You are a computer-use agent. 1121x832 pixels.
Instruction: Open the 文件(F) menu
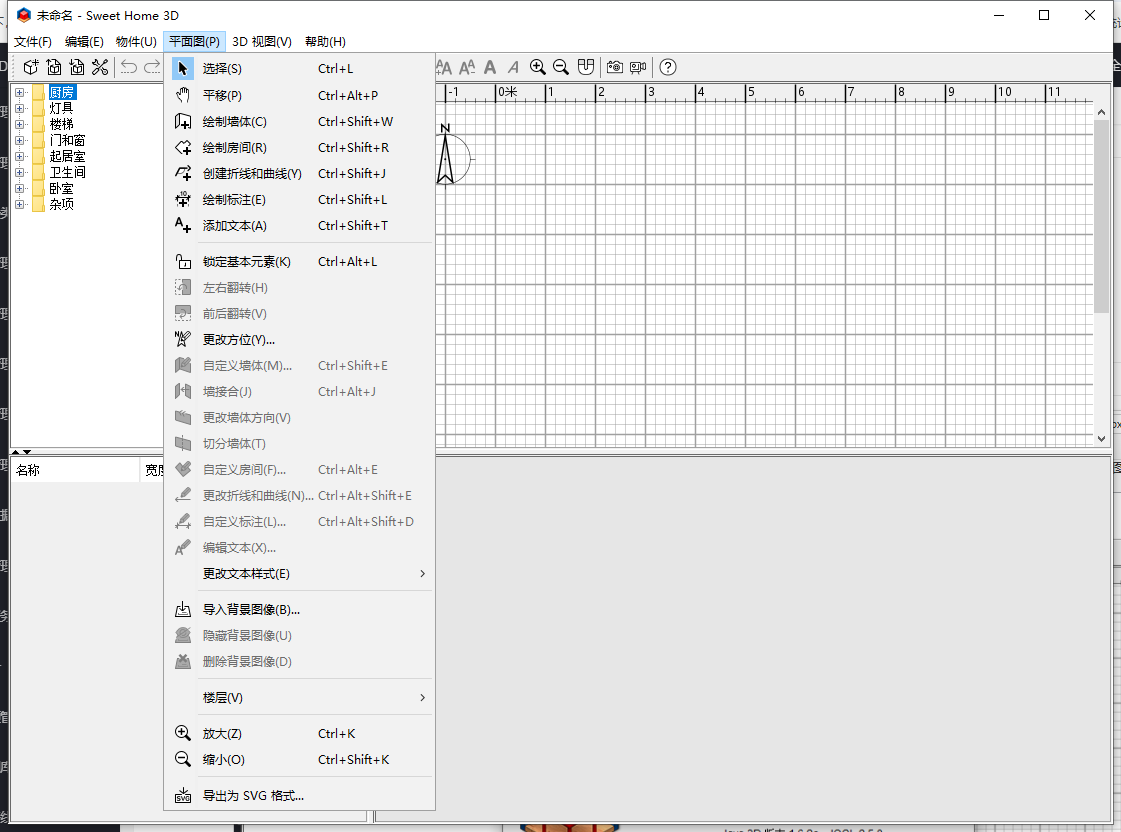tap(33, 41)
